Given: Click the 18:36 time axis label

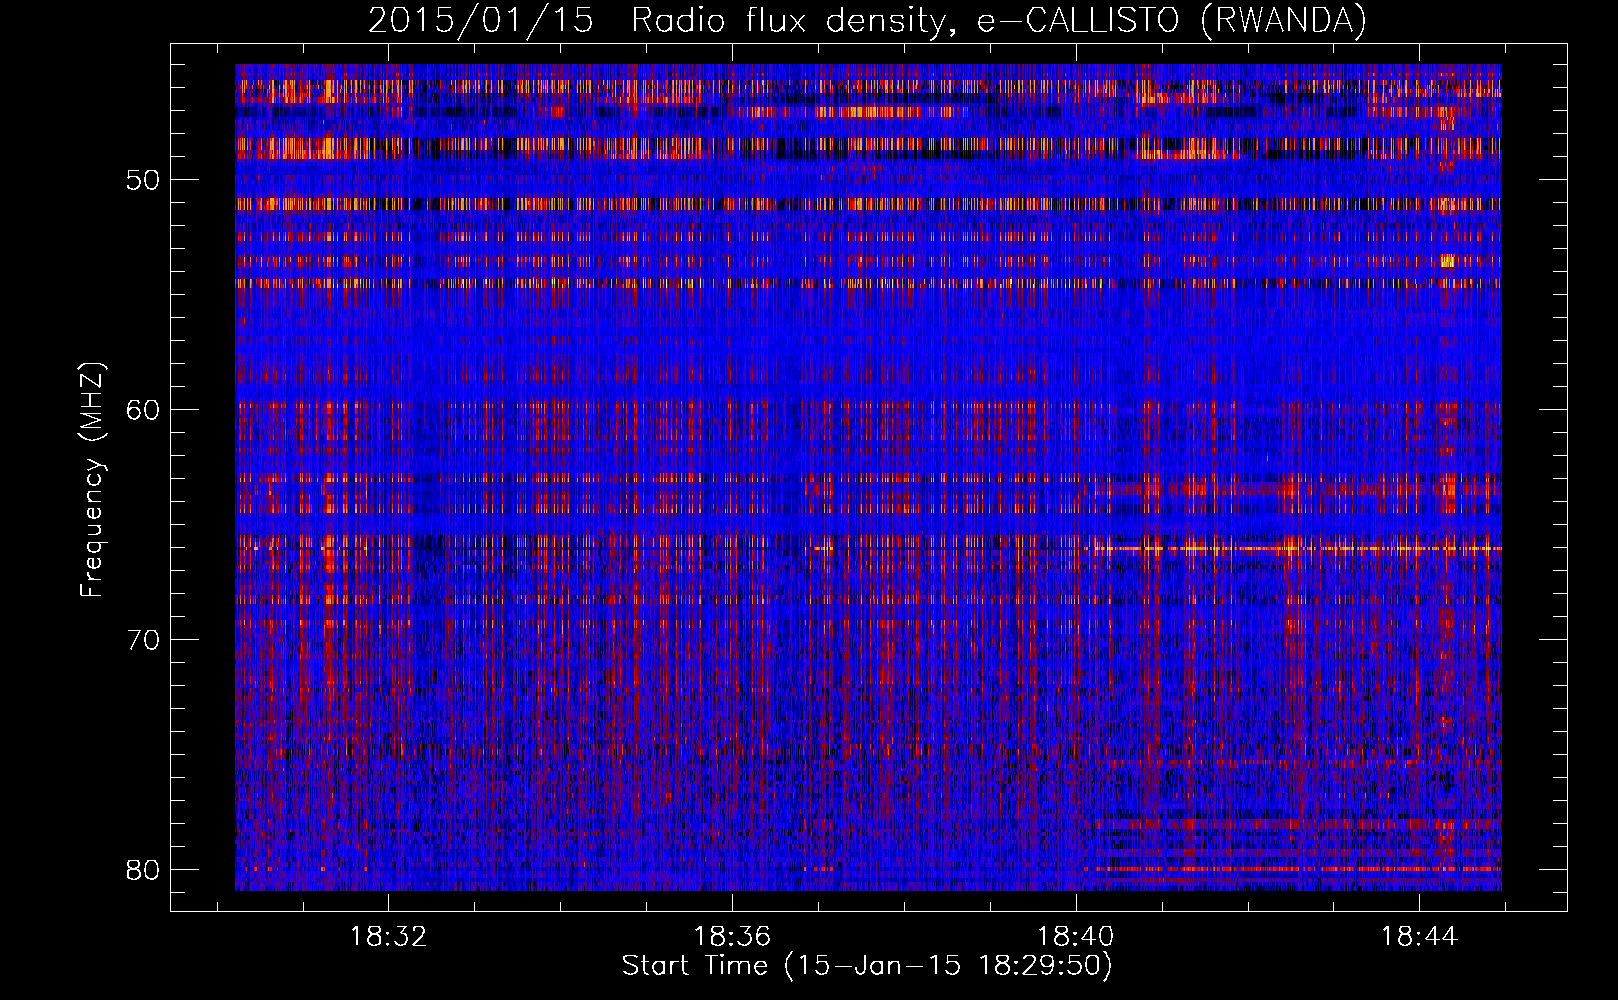Looking at the screenshot, I should [732, 937].
